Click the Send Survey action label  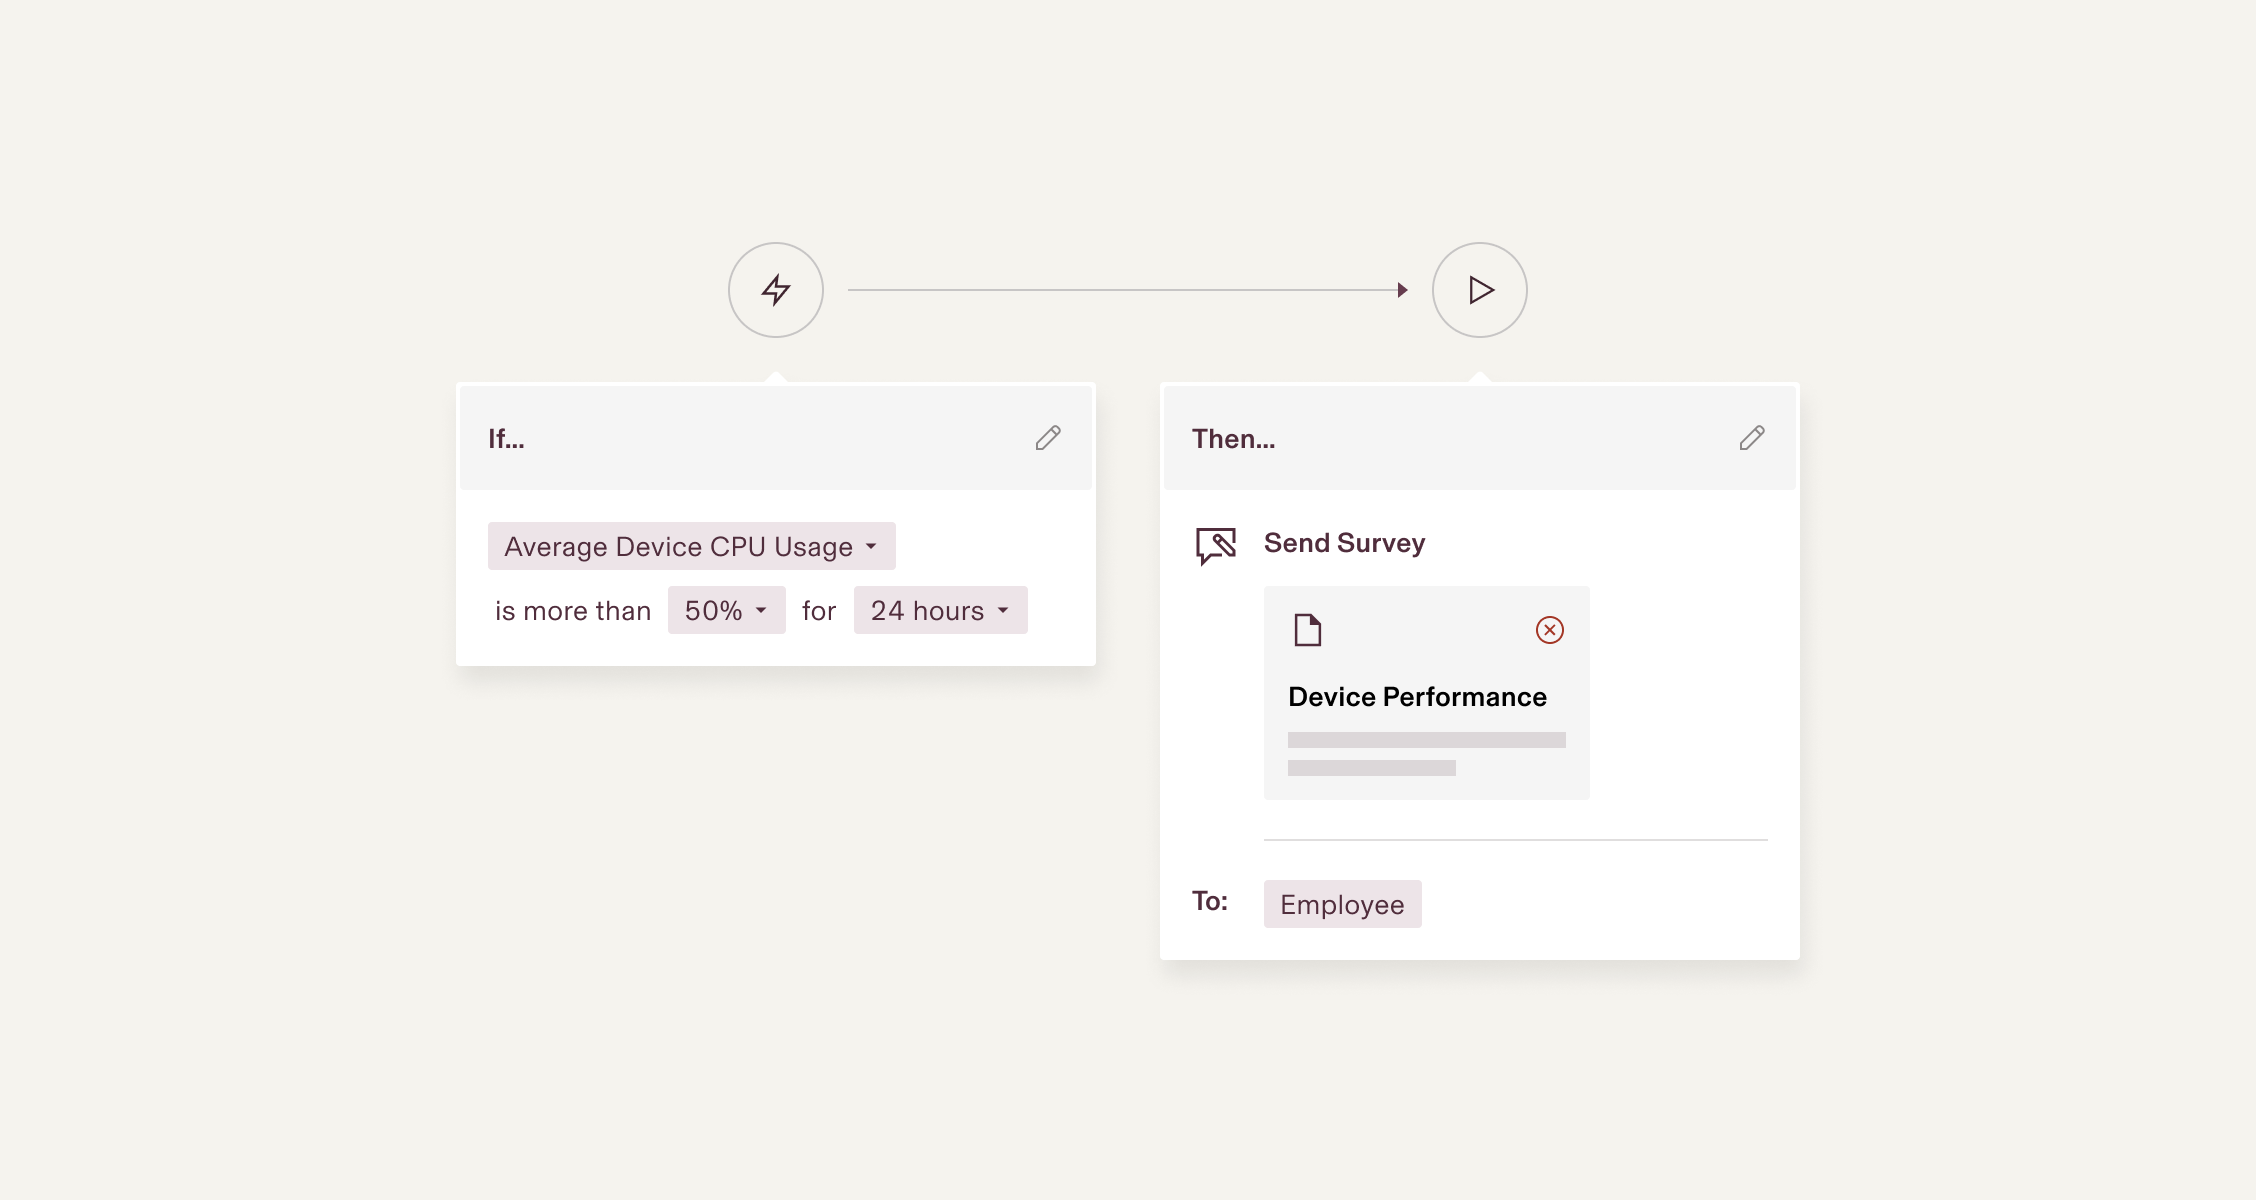[x=1344, y=543]
